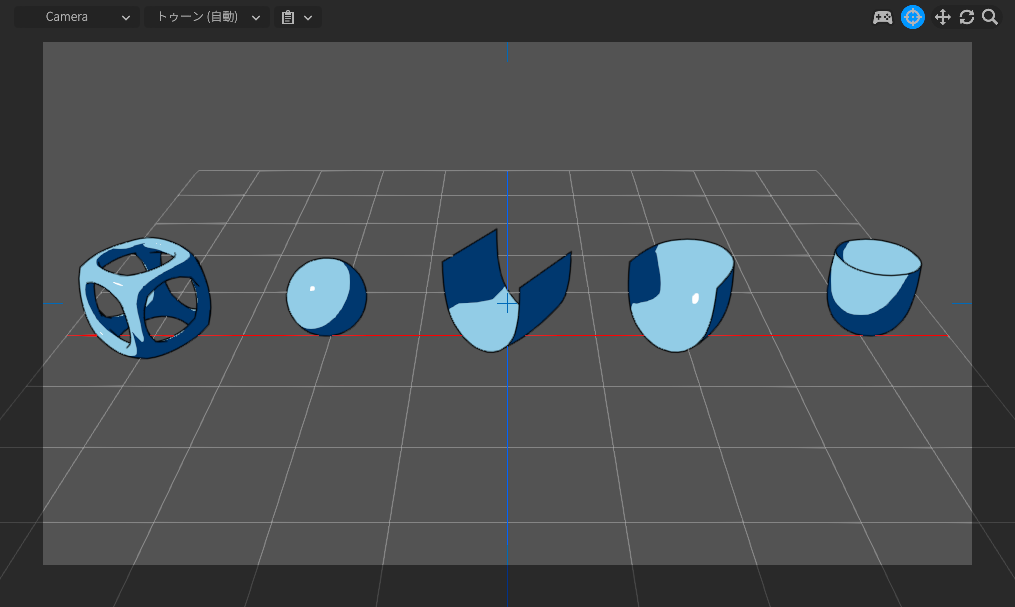Viewport: 1015px width, 607px height.
Task: Toggle the blue target focus button
Action: (912, 17)
